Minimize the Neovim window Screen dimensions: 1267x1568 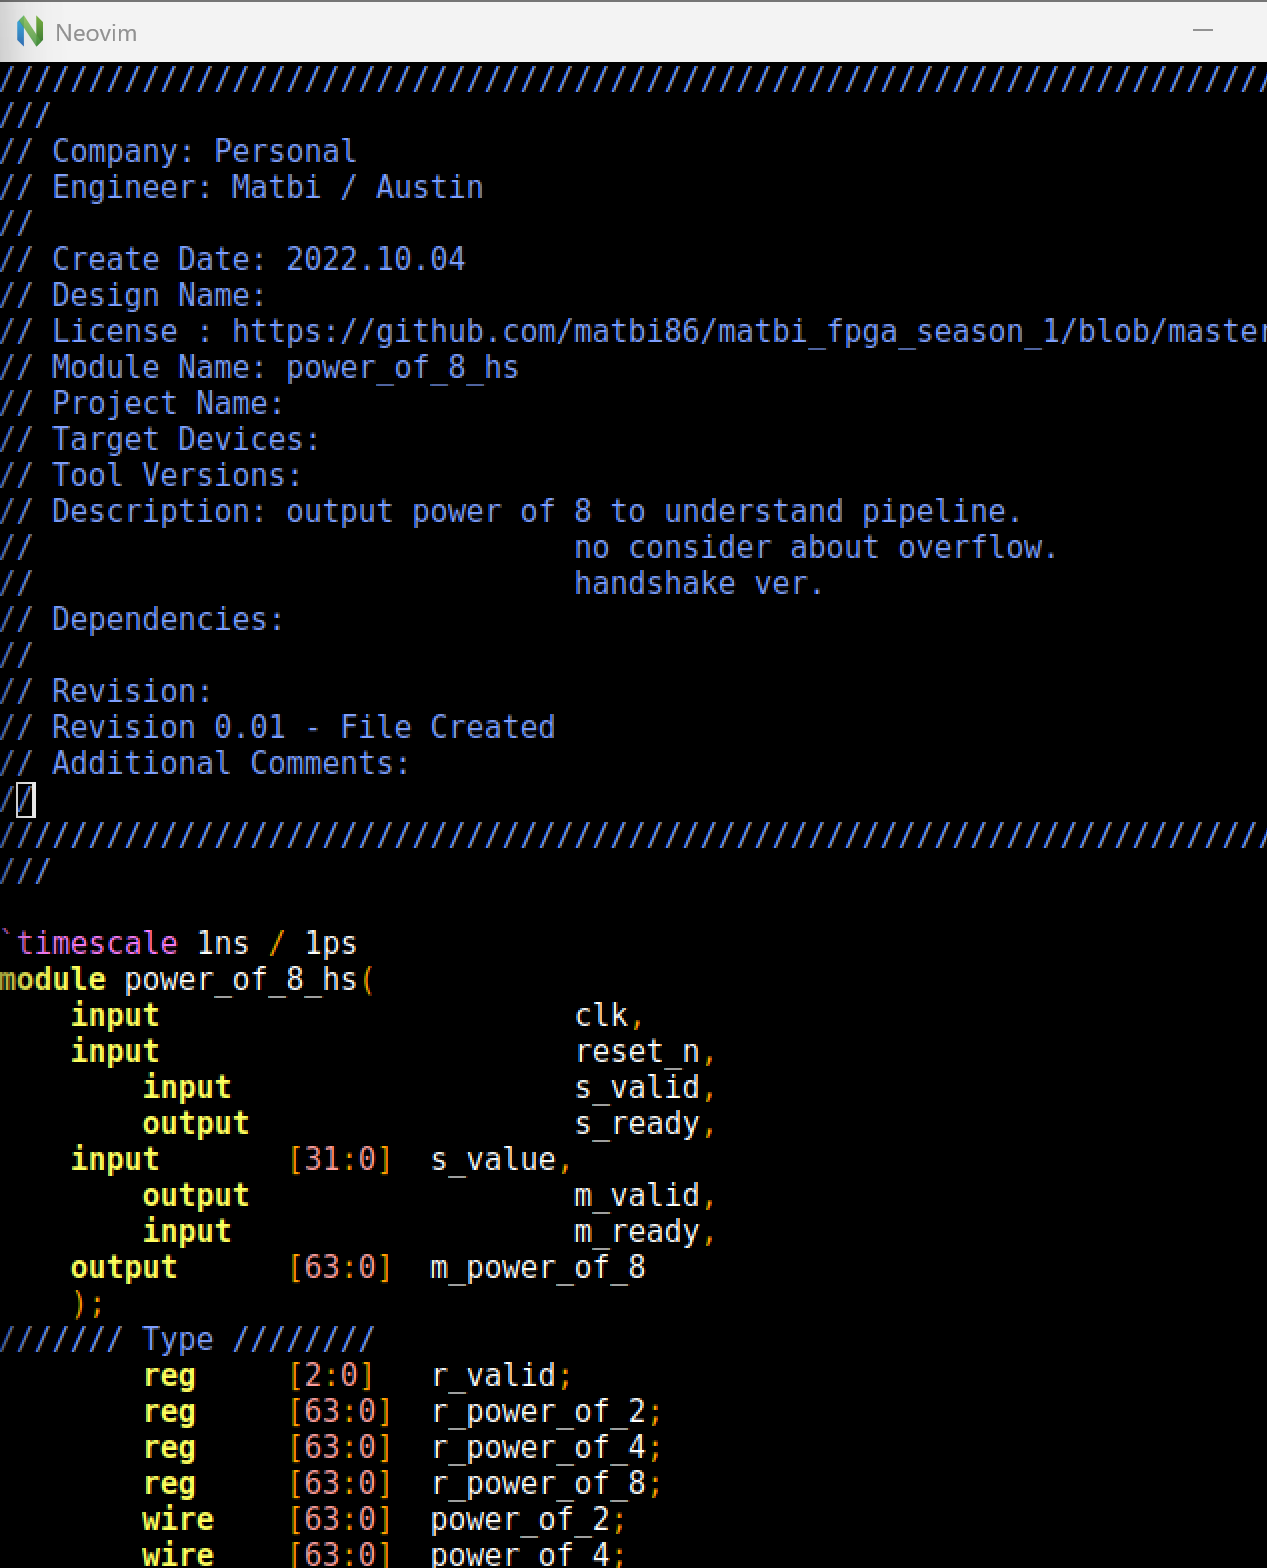tap(1203, 31)
